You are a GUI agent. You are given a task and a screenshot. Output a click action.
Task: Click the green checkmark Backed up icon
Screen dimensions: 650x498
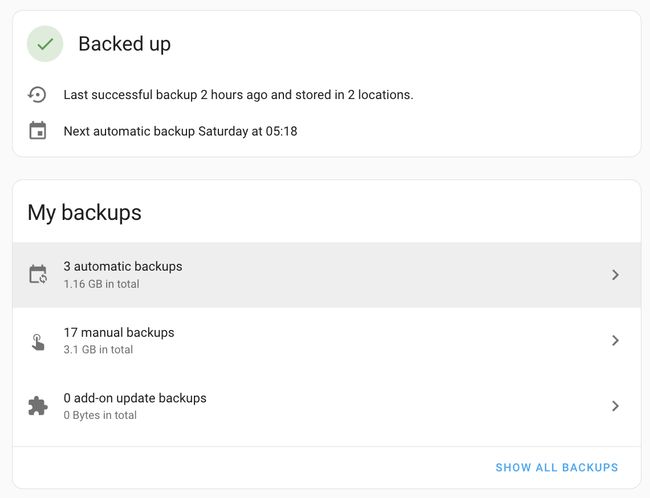(45, 44)
